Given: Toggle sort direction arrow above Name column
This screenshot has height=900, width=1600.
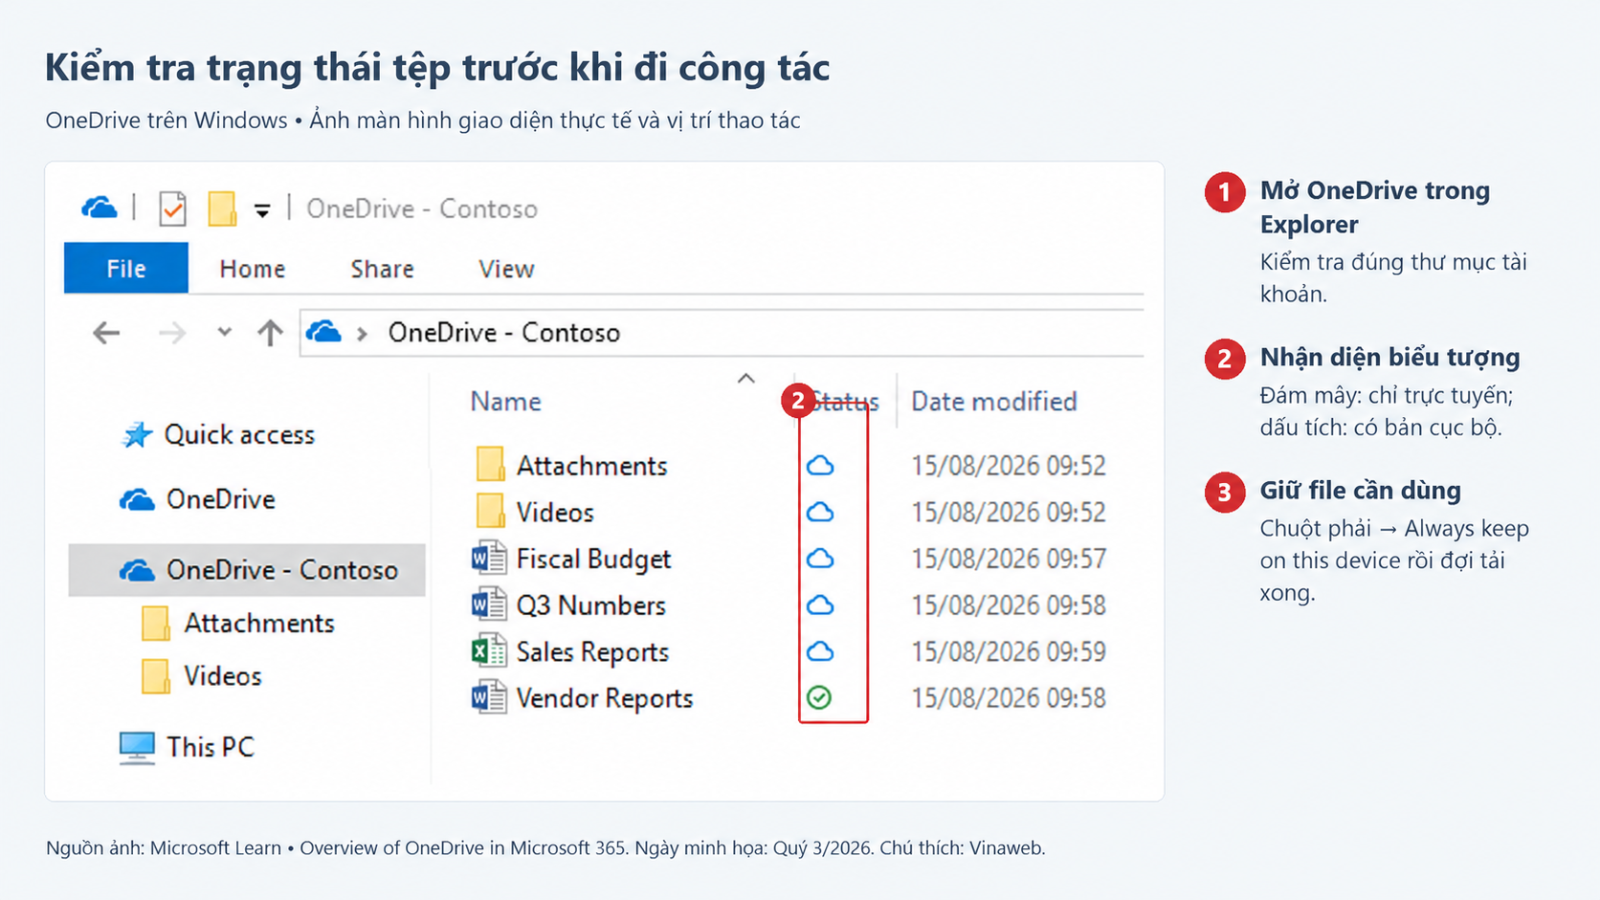Looking at the screenshot, I should pyautogui.click(x=746, y=378).
